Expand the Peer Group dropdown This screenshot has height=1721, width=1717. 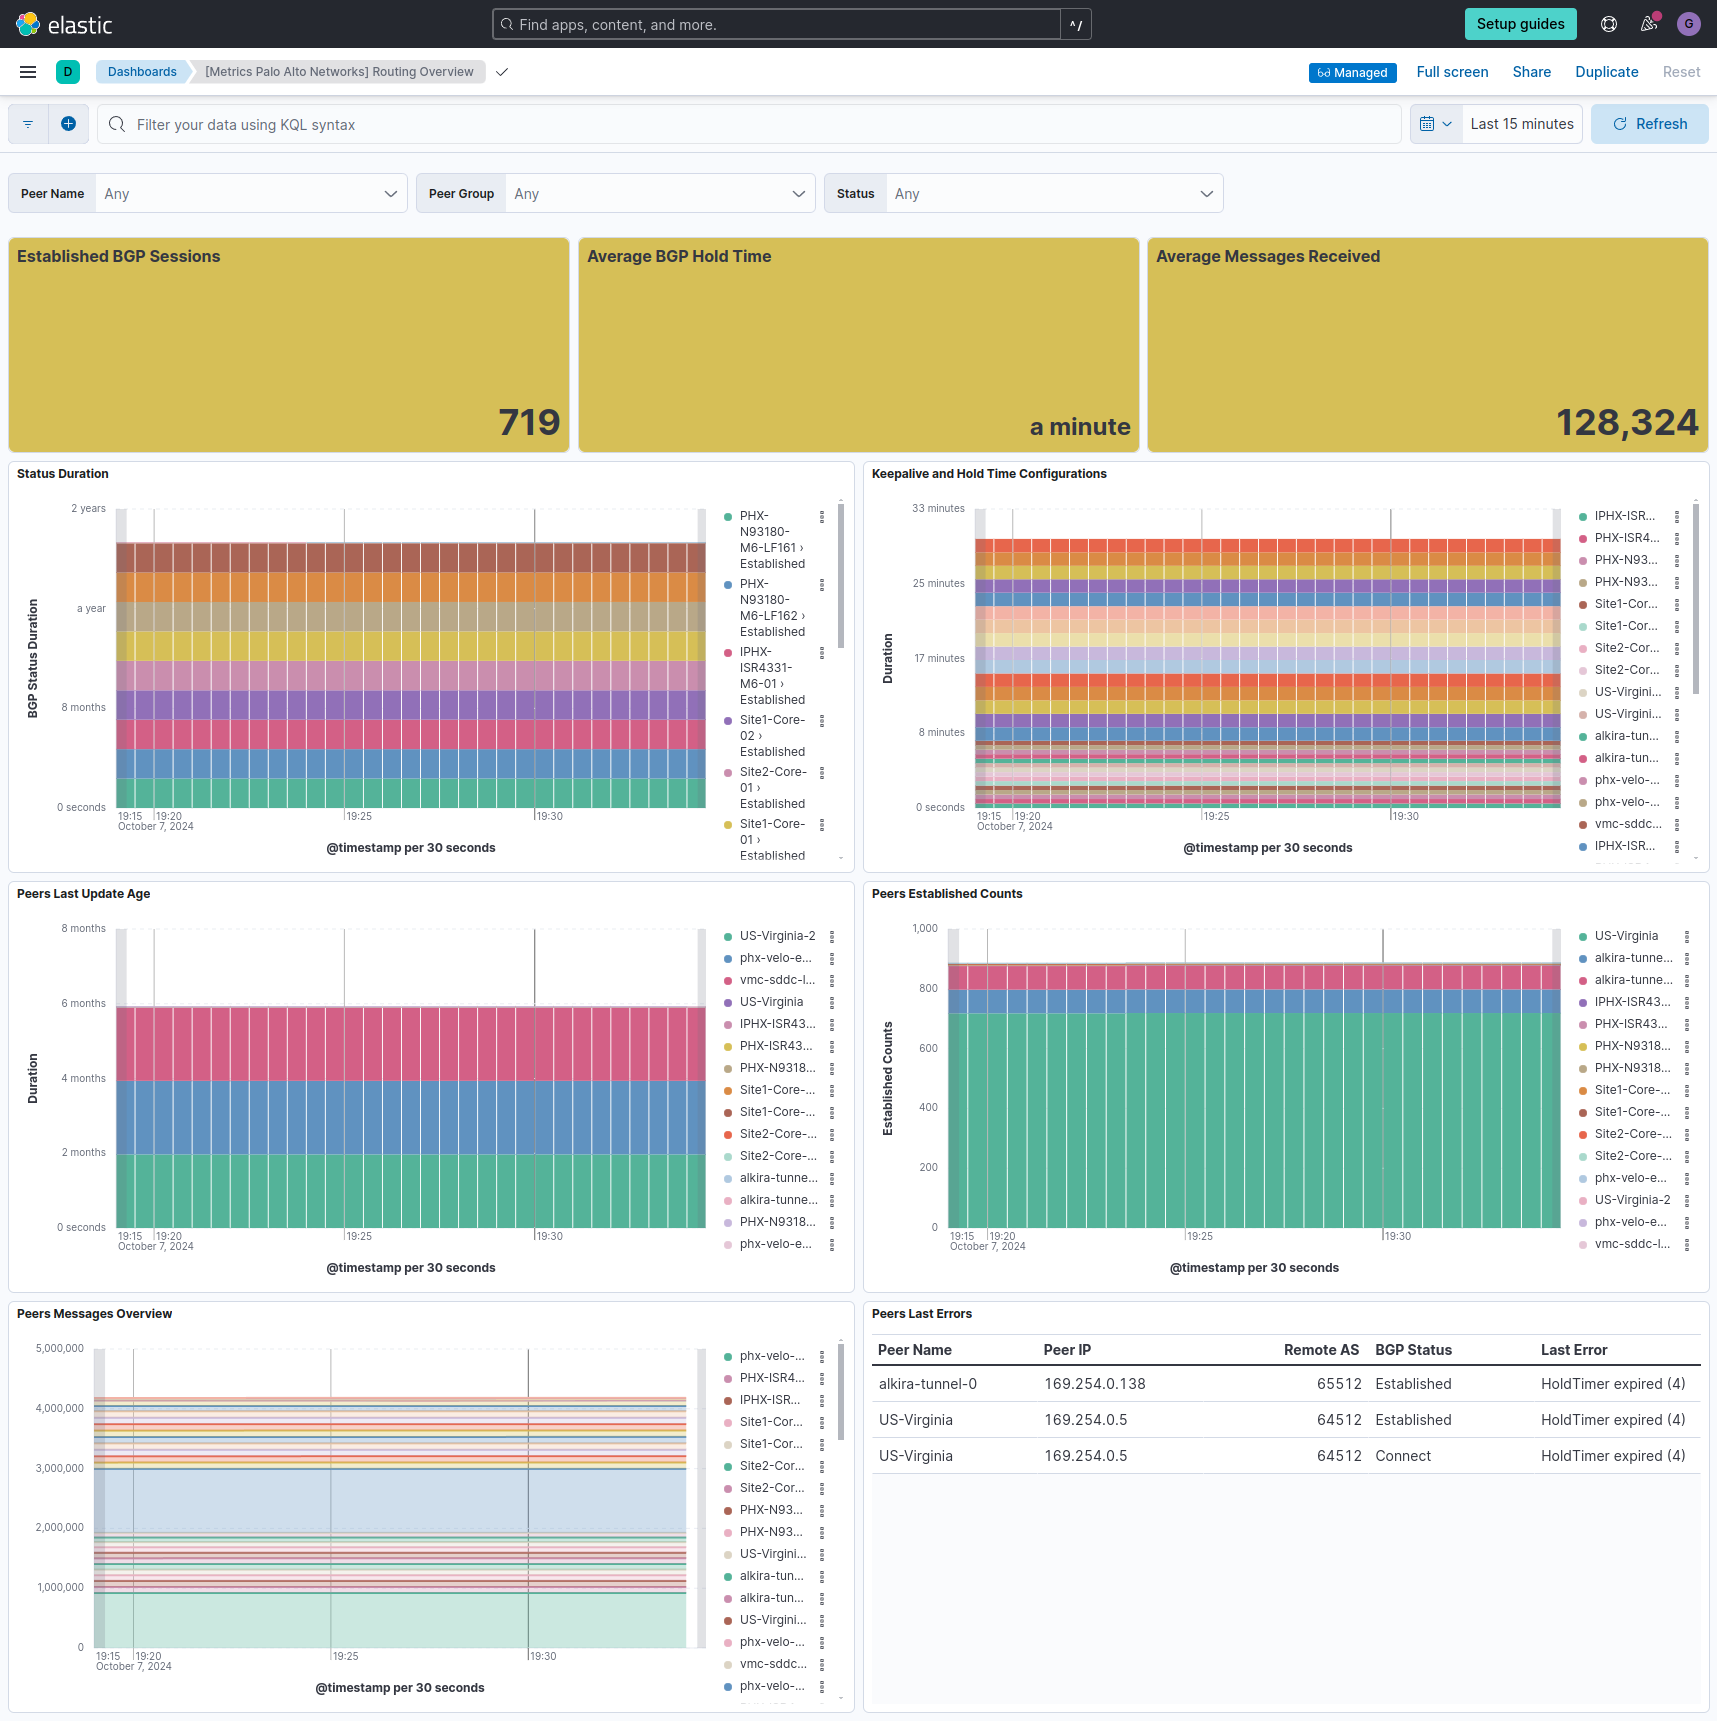(x=660, y=194)
